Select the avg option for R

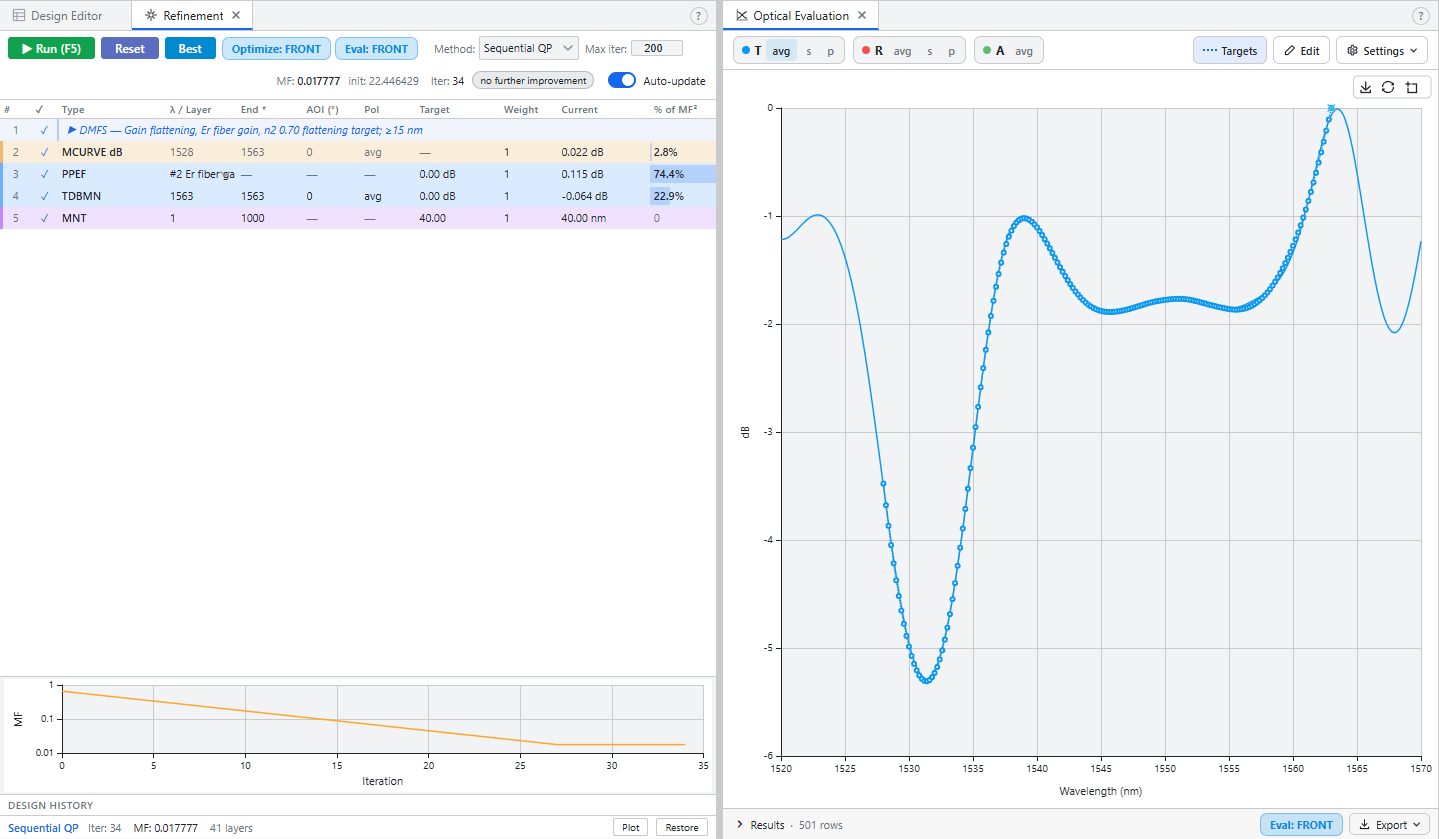click(x=902, y=50)
